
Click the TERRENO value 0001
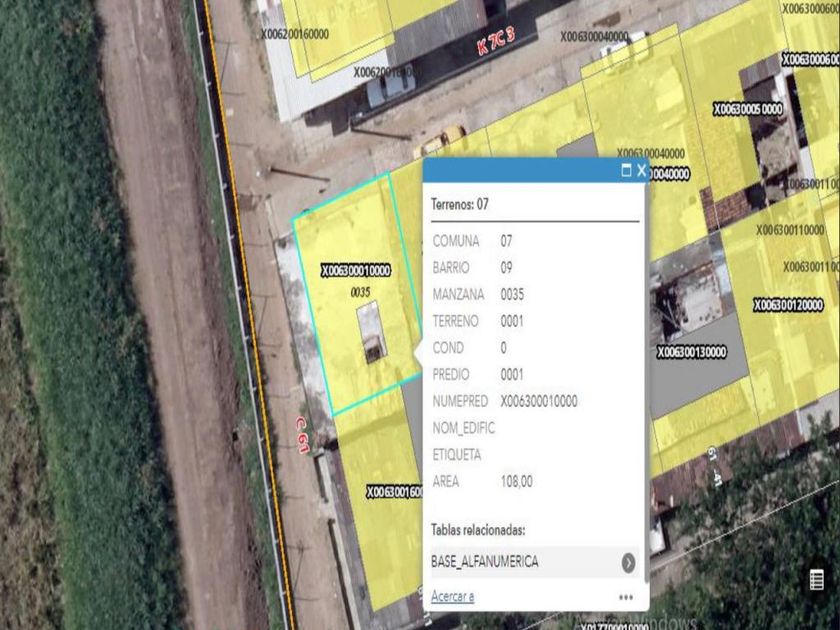(512, 321)
